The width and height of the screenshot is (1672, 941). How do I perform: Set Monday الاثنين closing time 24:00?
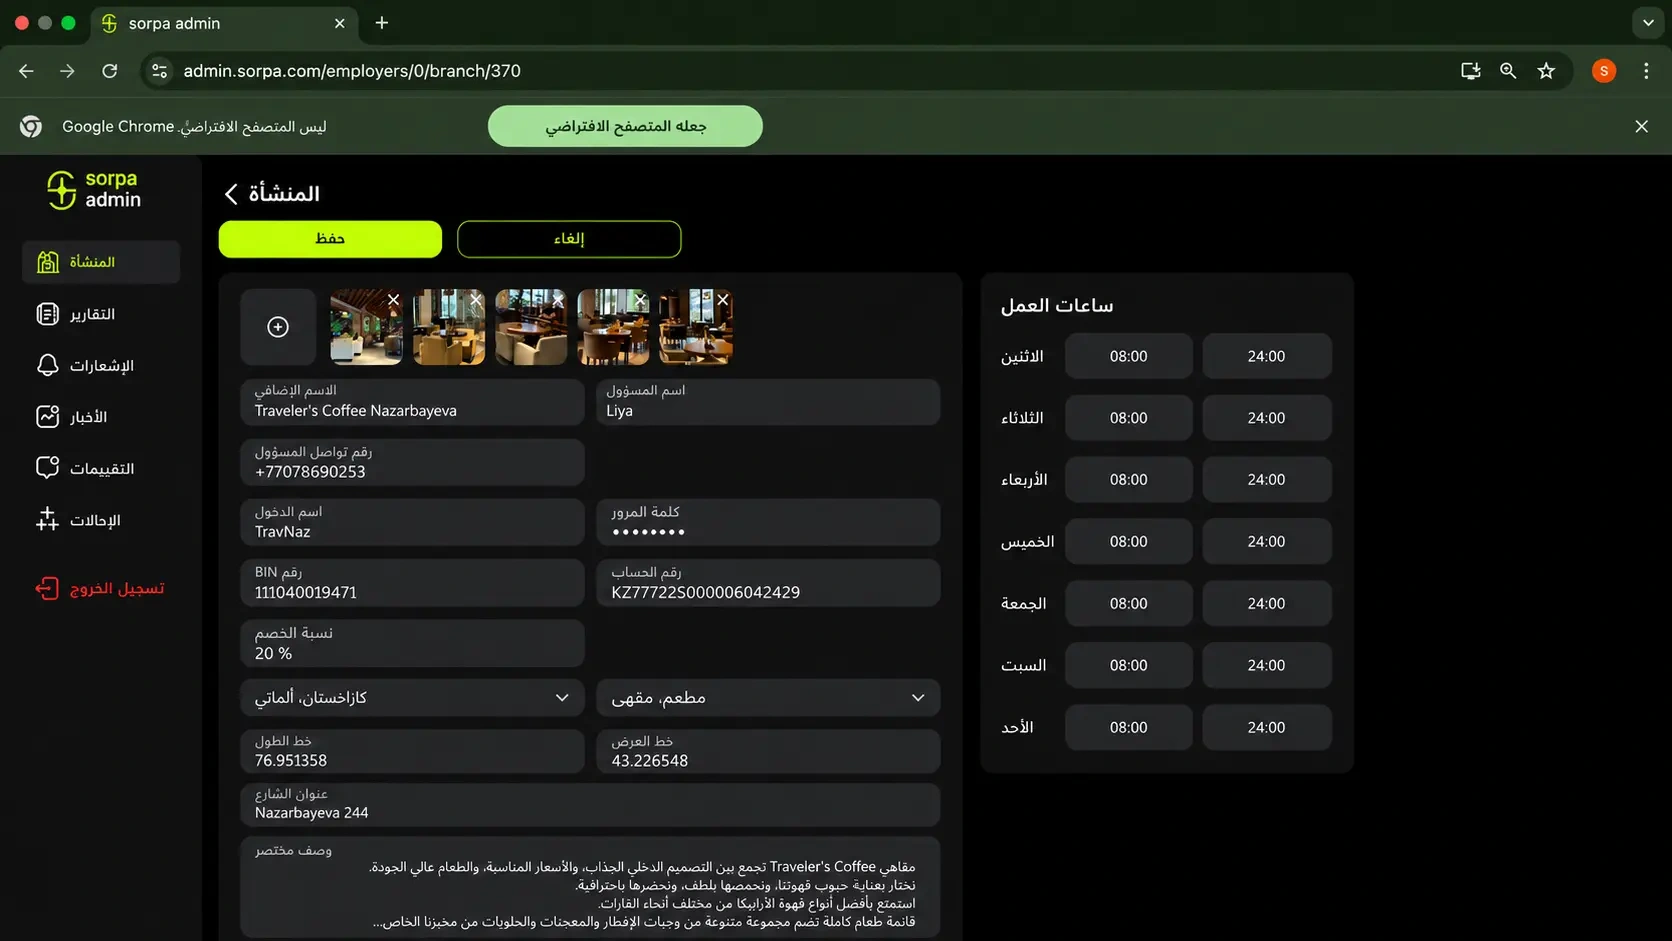(x=1266, y=356)
